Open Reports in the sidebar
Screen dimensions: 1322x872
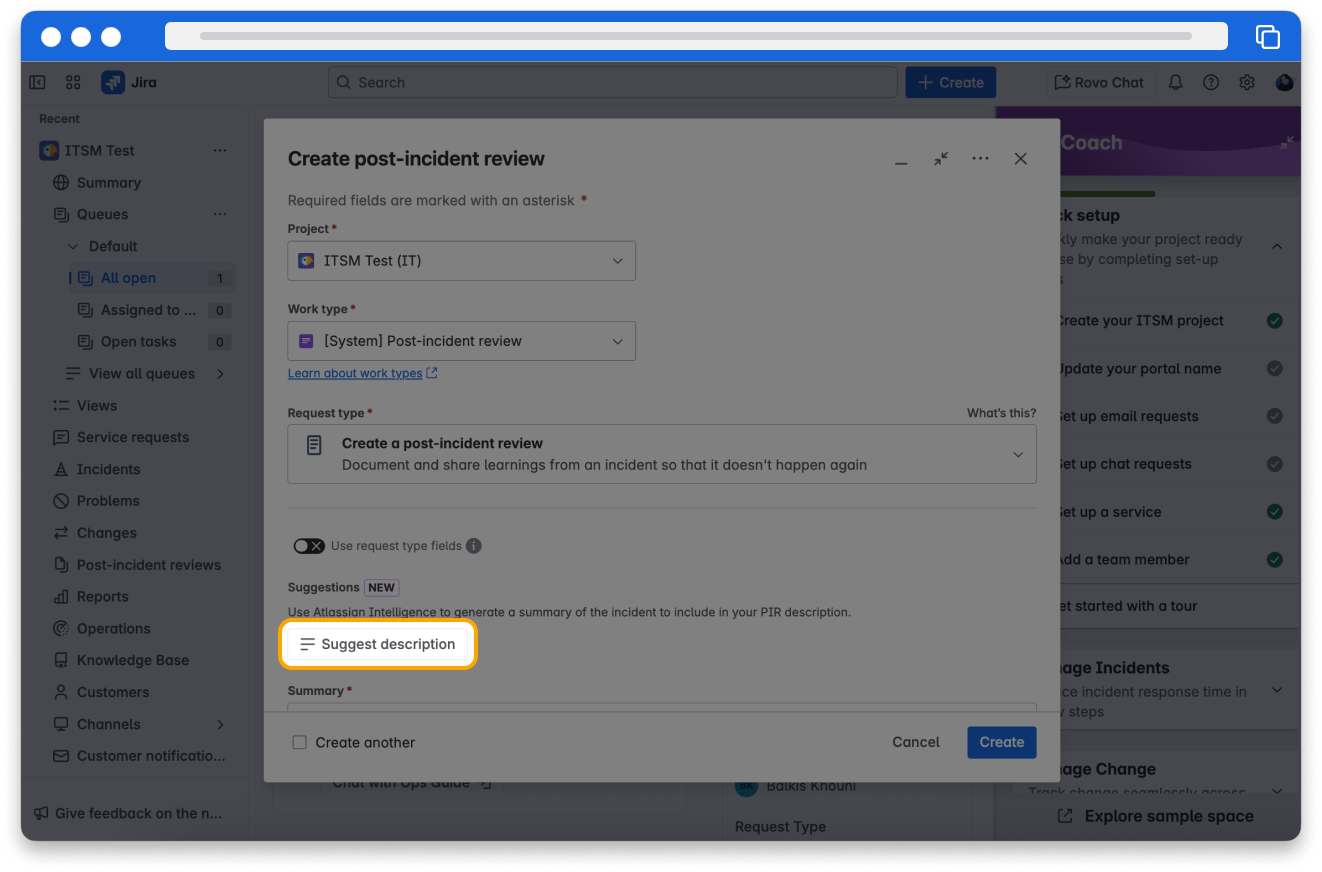(x=103, y=597)
